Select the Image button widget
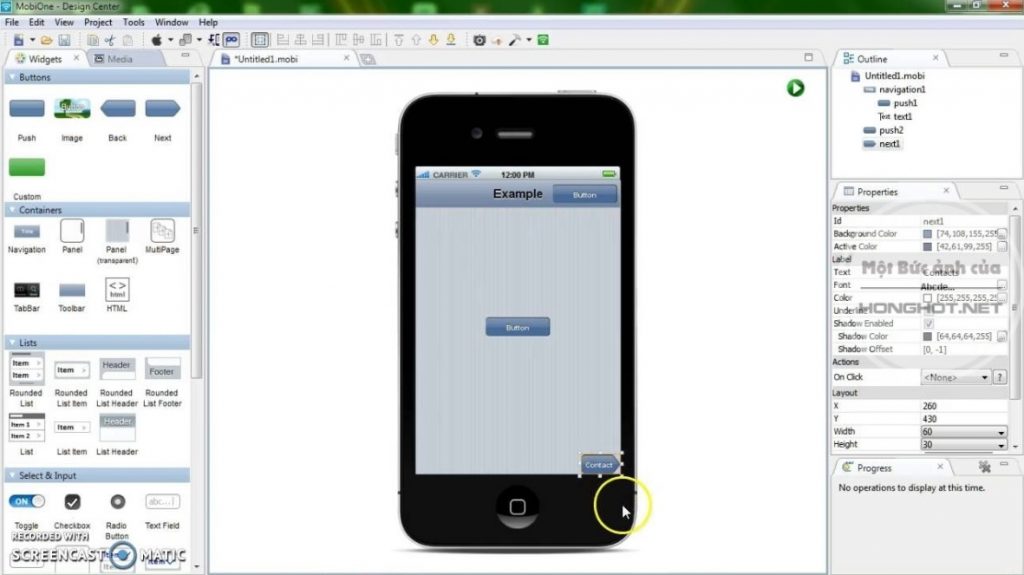The width and height of the screenshot is (1024, 575). pyautogui.click(x=72, y=108)
